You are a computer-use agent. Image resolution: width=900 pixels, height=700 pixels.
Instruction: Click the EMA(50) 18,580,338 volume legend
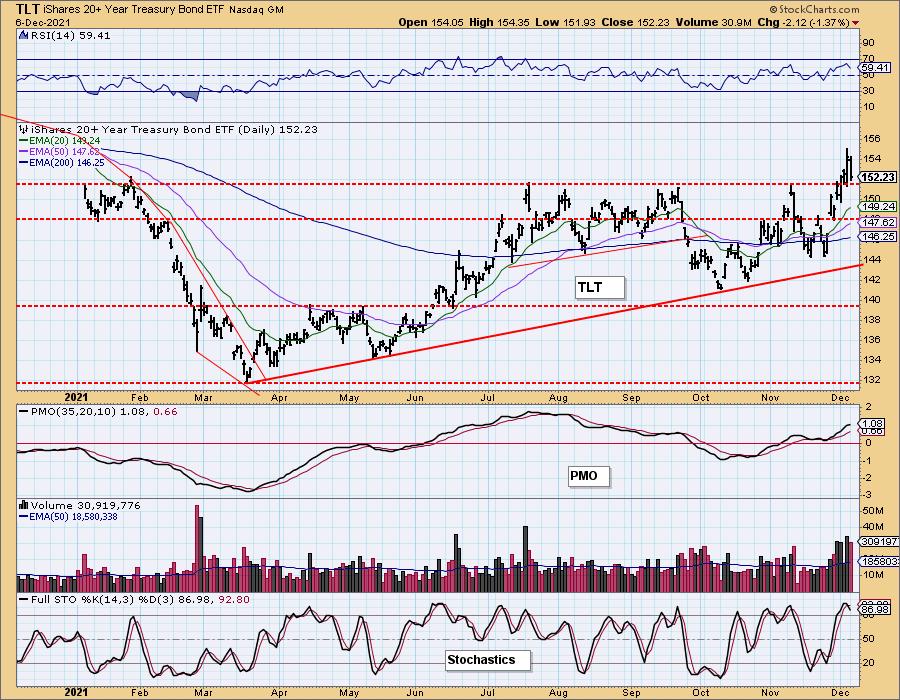pyautogui.click(x=73, y=516)
